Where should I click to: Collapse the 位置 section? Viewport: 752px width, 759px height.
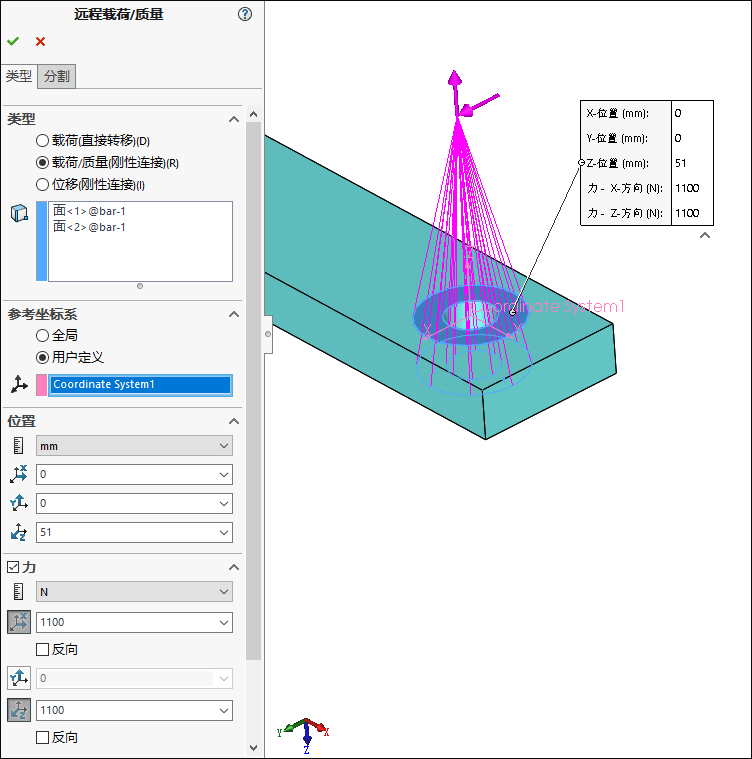point(234,421)
